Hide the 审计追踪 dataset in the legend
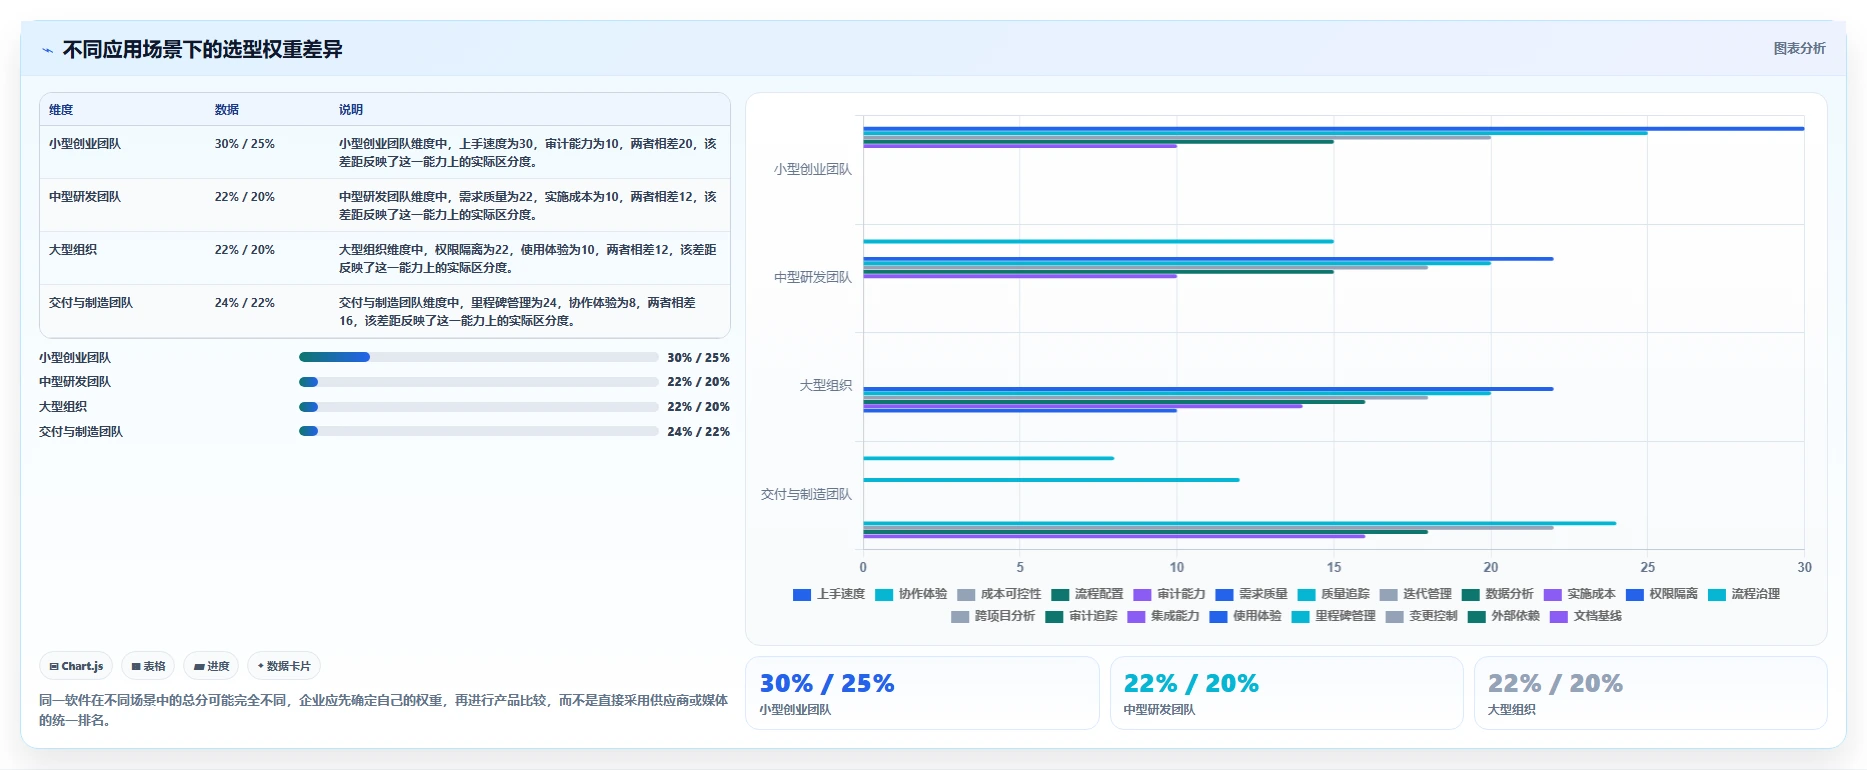1867x770 pixels. pos(1080,616)
